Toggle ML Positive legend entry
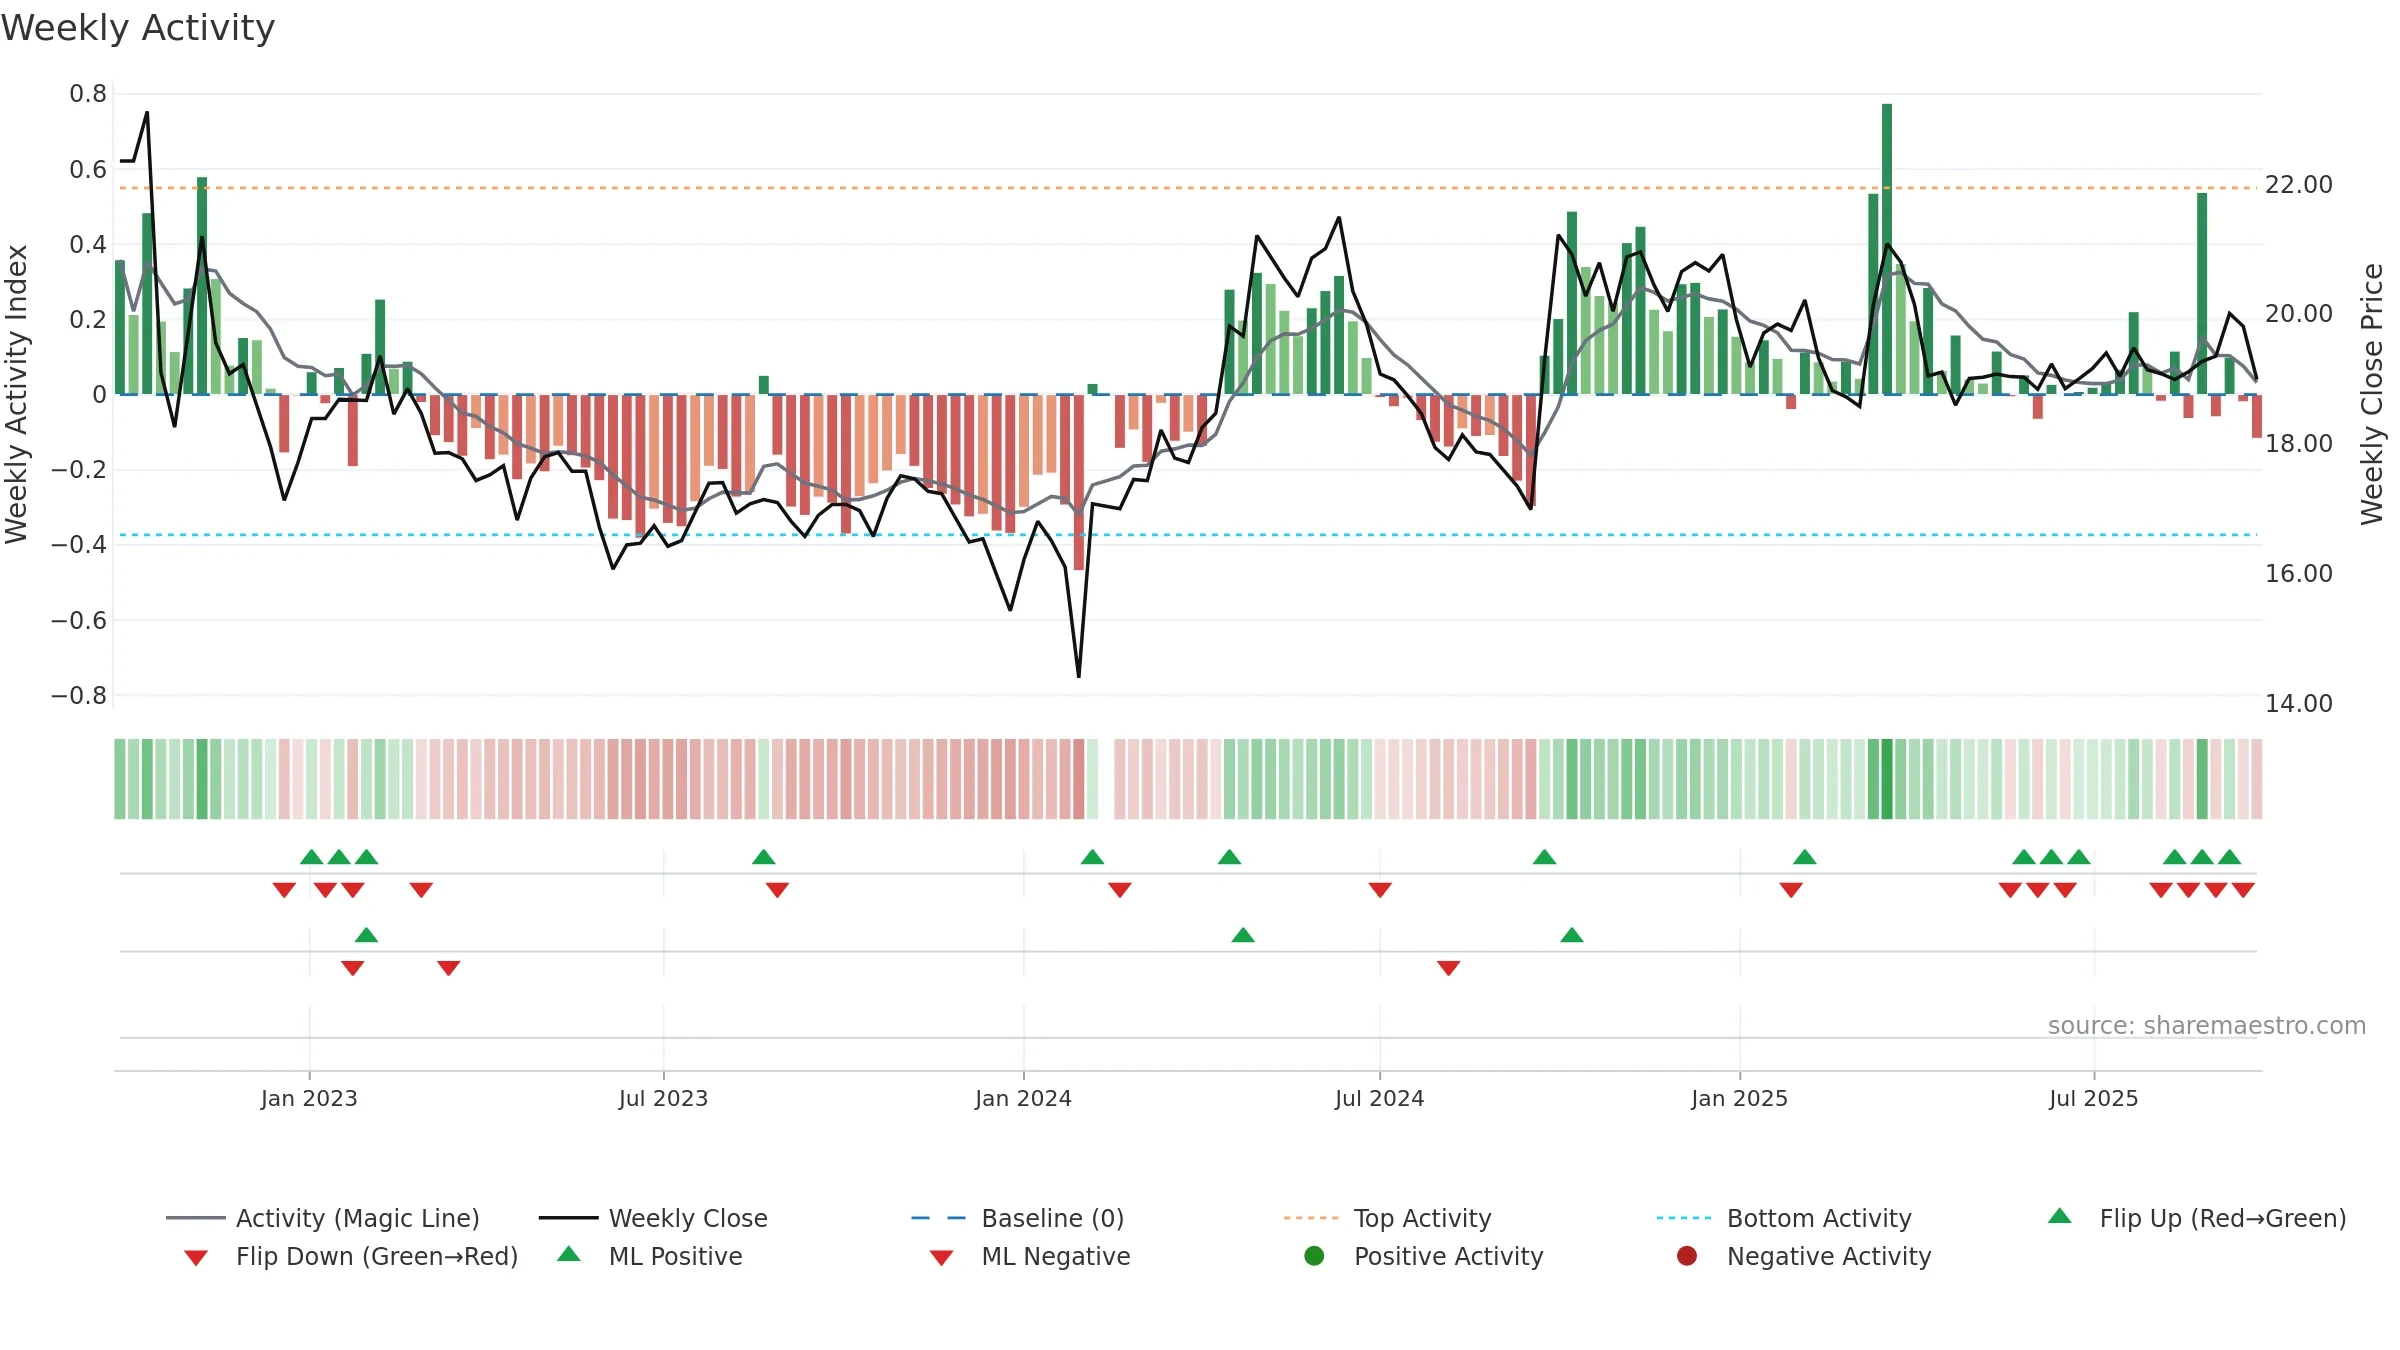 tap(650, 1256)
